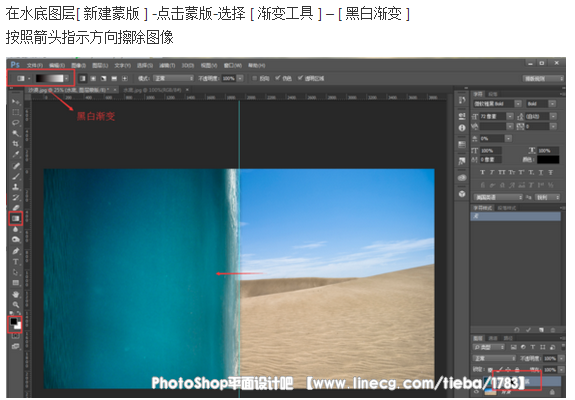Choose Radial Gradient style in options bar

tap(93, 78)
